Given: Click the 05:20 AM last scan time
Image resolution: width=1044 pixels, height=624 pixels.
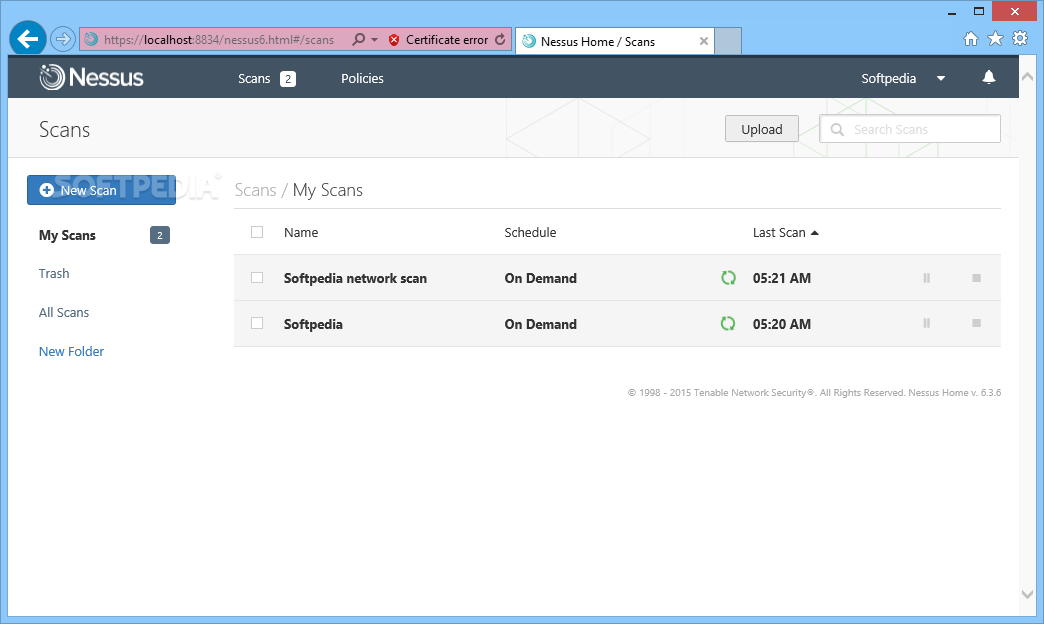Looking at the screenshot, I should (x=782, y=324).
